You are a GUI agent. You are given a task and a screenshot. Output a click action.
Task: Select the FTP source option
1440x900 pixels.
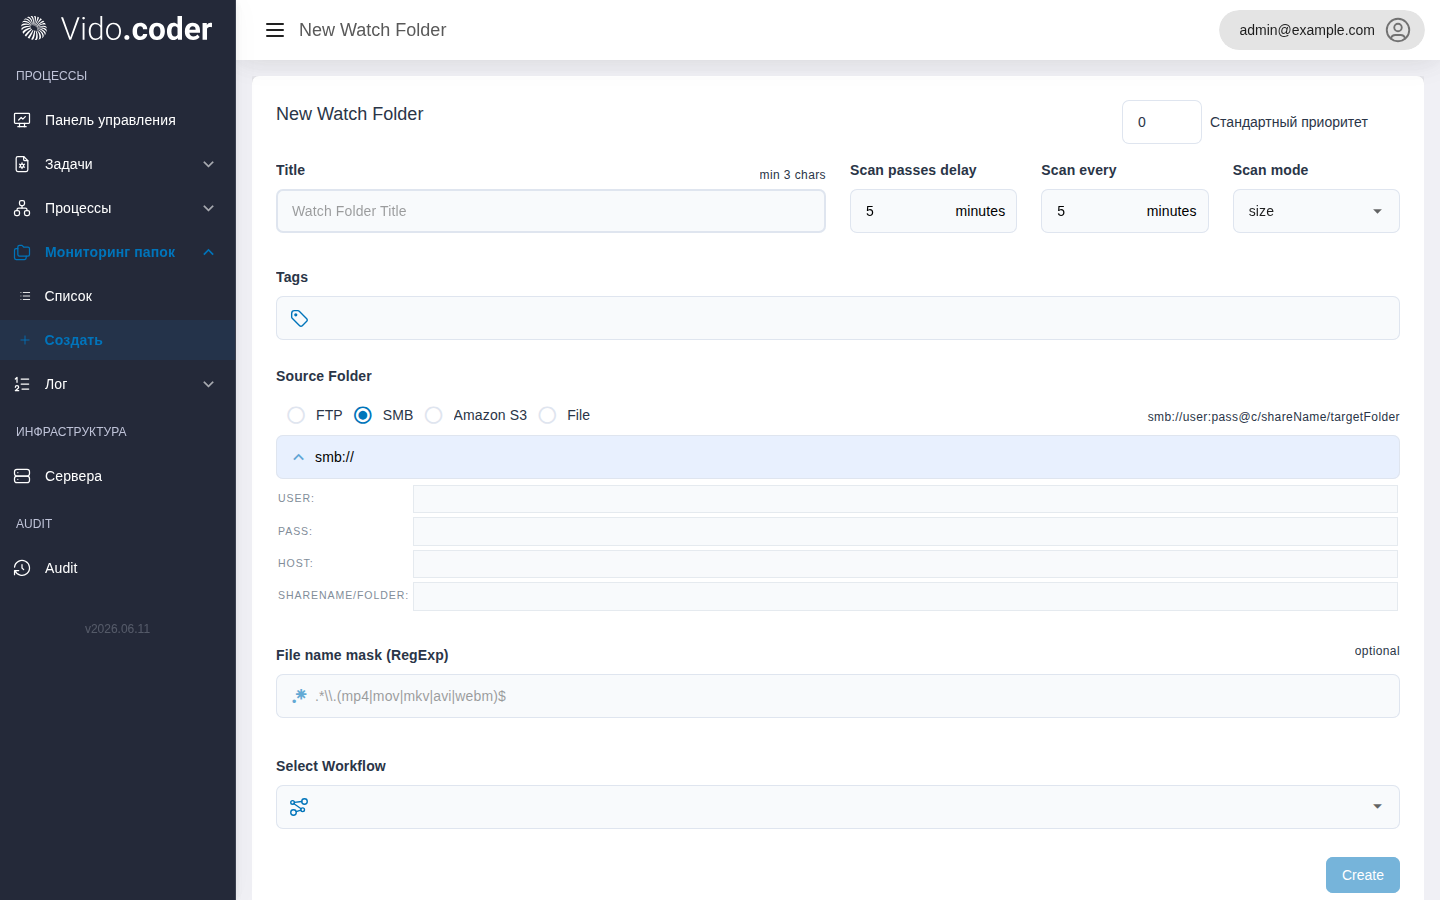296,415
